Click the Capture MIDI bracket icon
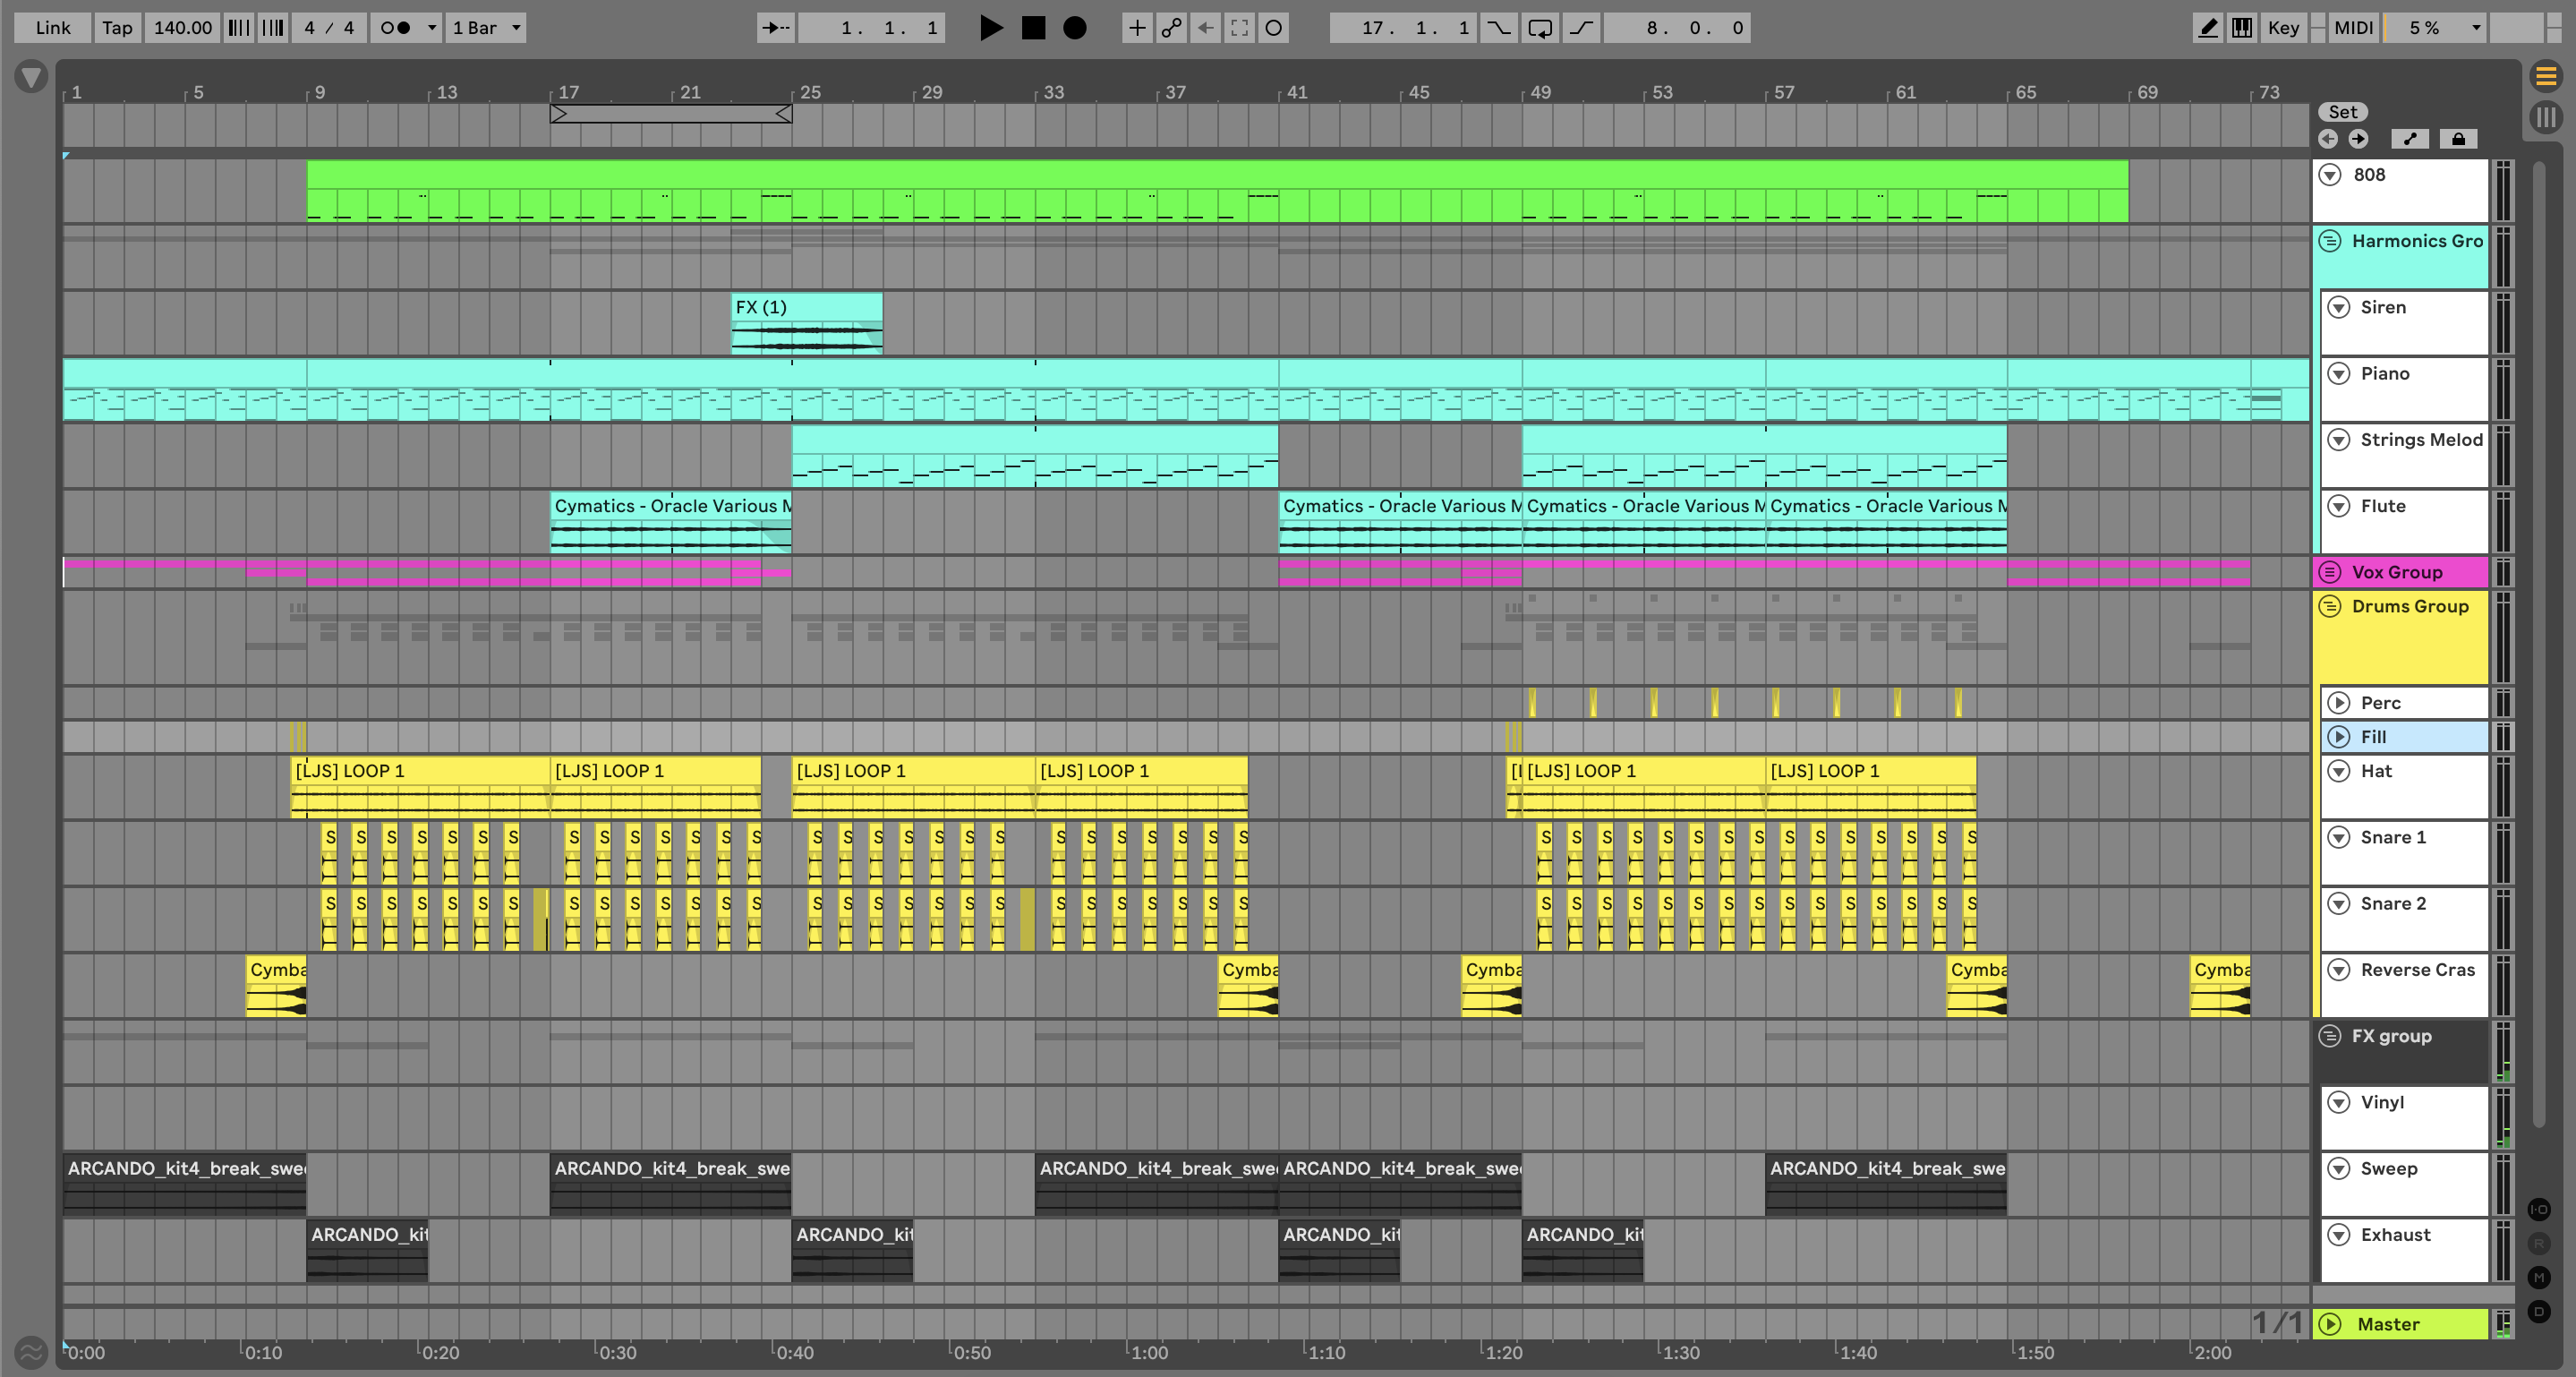Image resolution: width=2576 pixels, height=1377 pixels. 1239,28
